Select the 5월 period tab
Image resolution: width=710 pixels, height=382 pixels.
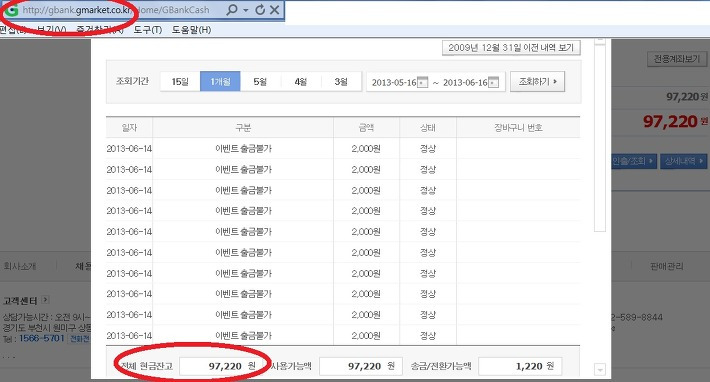pos(260,82)
